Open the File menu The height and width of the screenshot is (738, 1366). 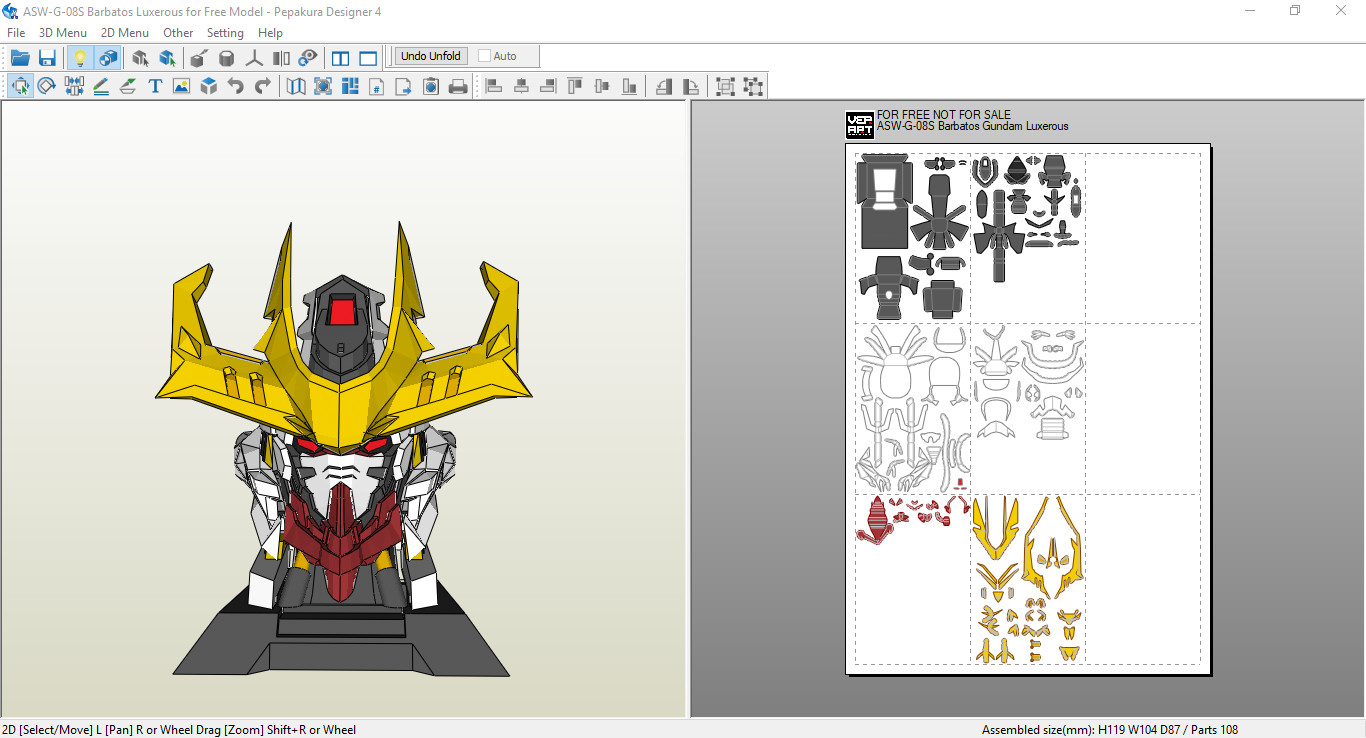[x=16, y=33]
